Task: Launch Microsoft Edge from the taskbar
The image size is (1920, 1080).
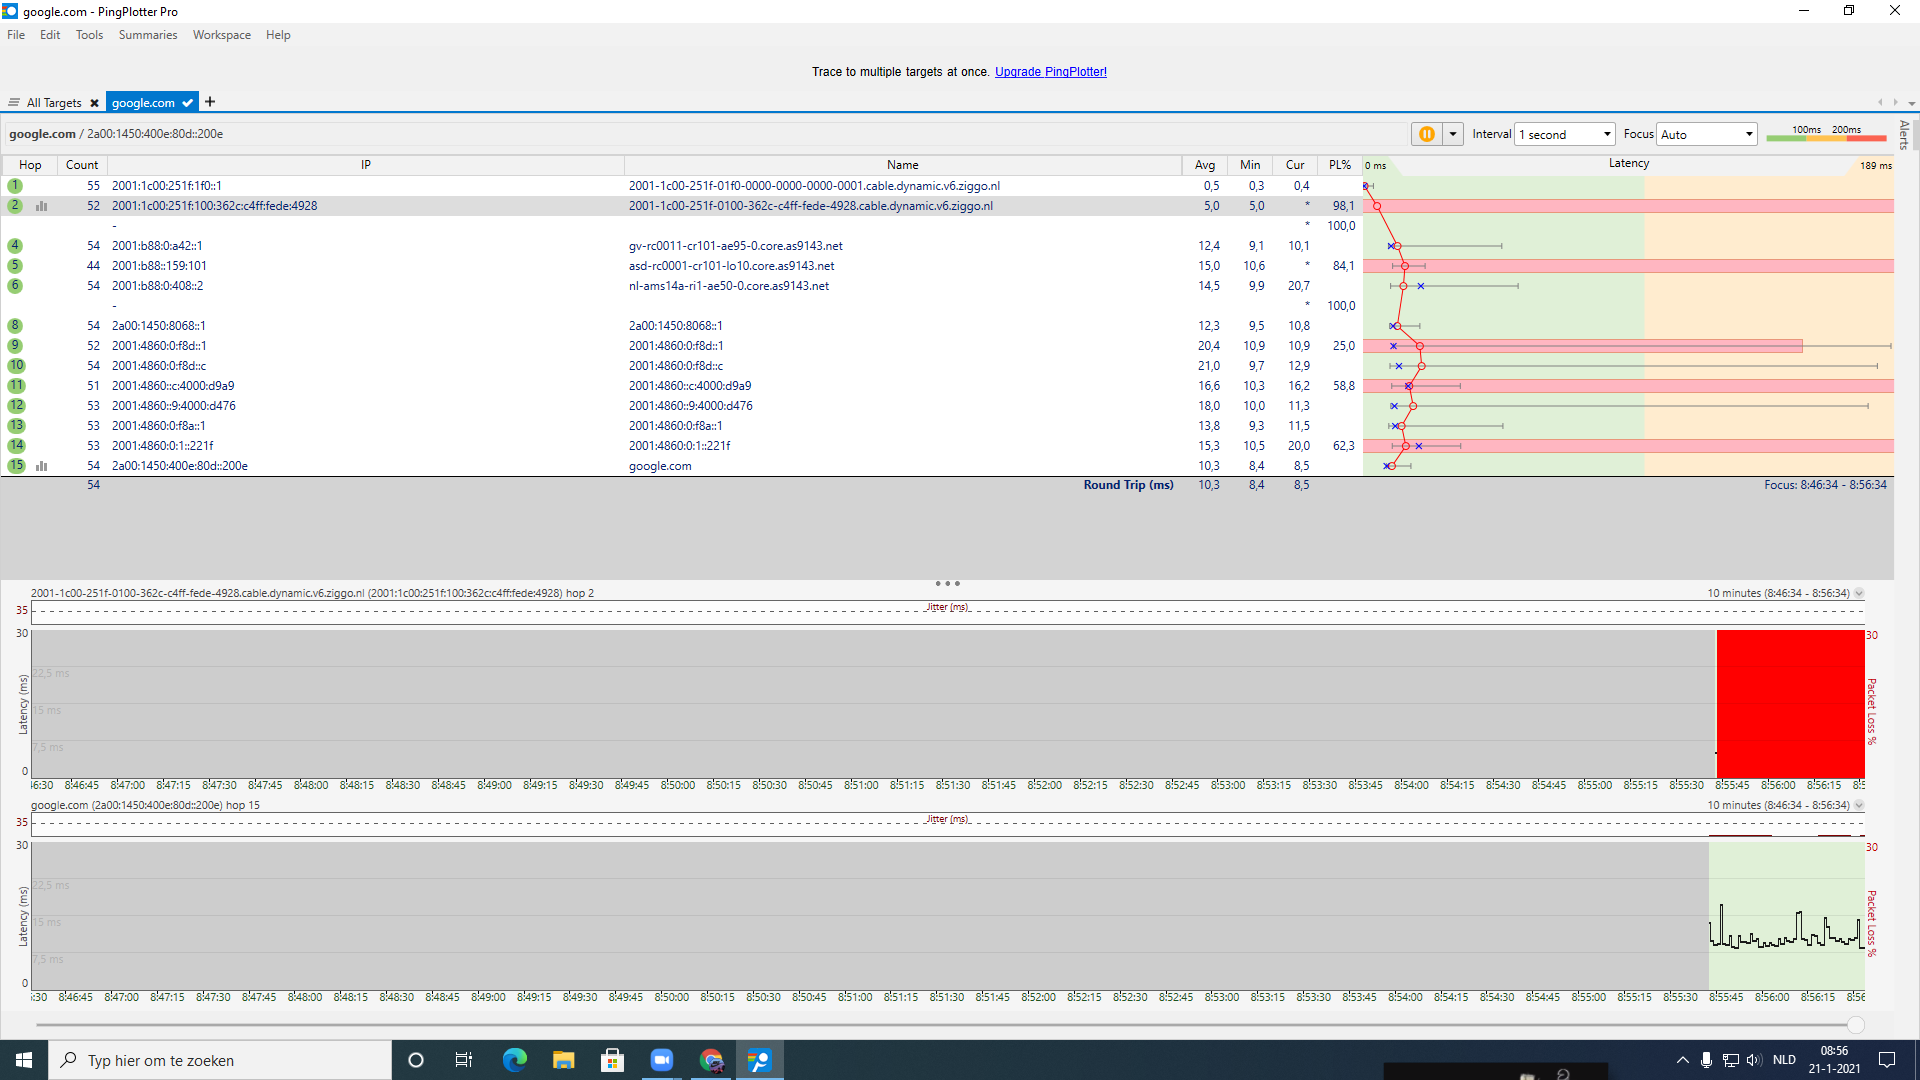Action: (x=514, y=1060)
